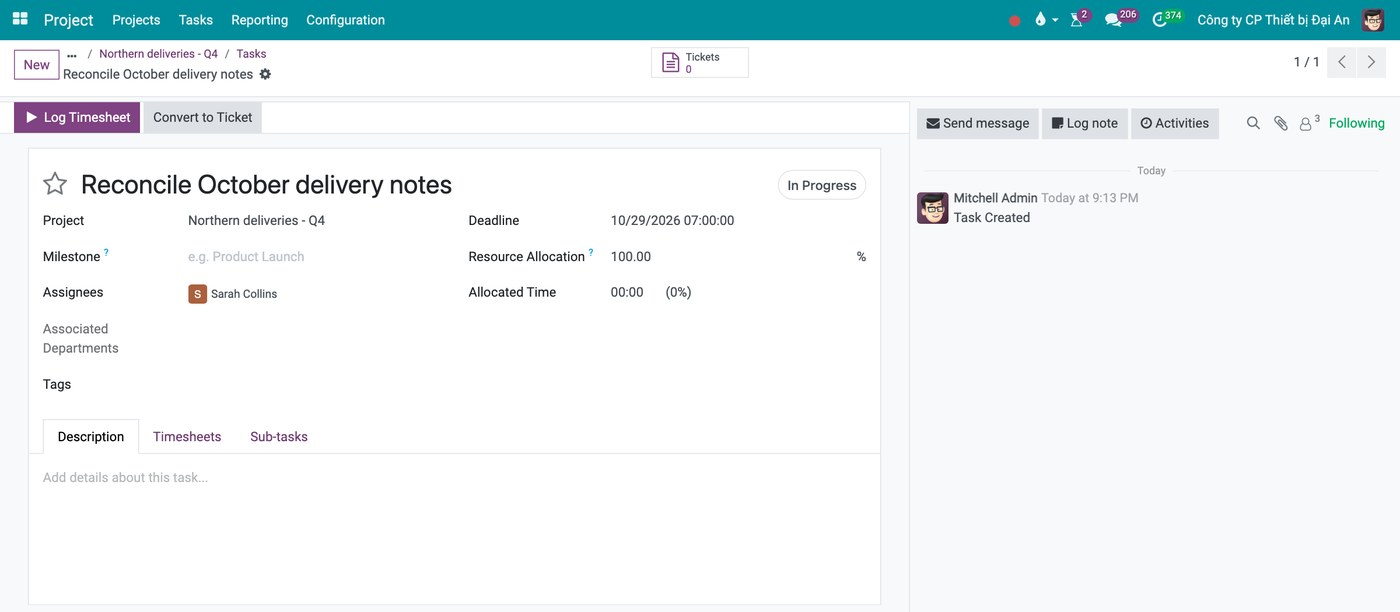
Task: Open the Tasks menu
Action: pyautogui.click(x=196, y=20)
